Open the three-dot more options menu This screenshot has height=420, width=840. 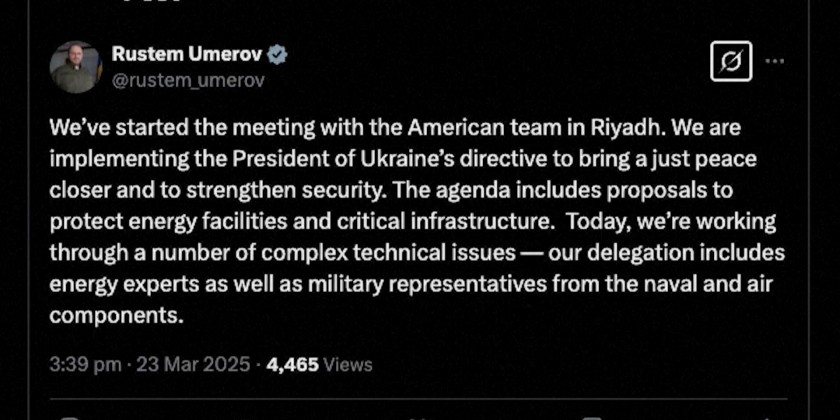tap(775, 61)
